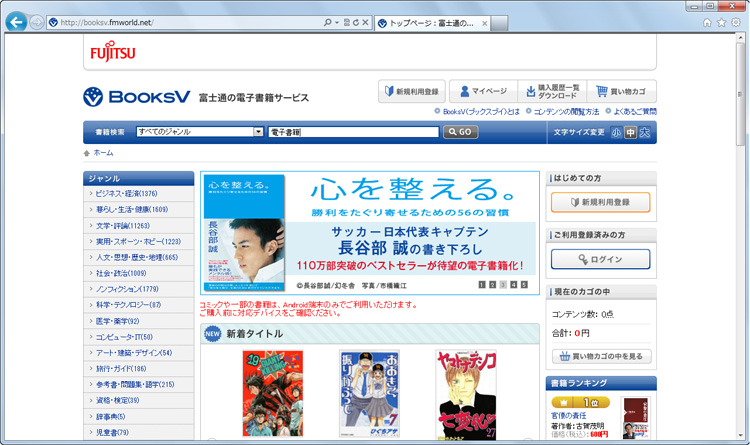Open genre ビジネス・経済(1376)
750x445 pixels.
click(x=126, y=194)
